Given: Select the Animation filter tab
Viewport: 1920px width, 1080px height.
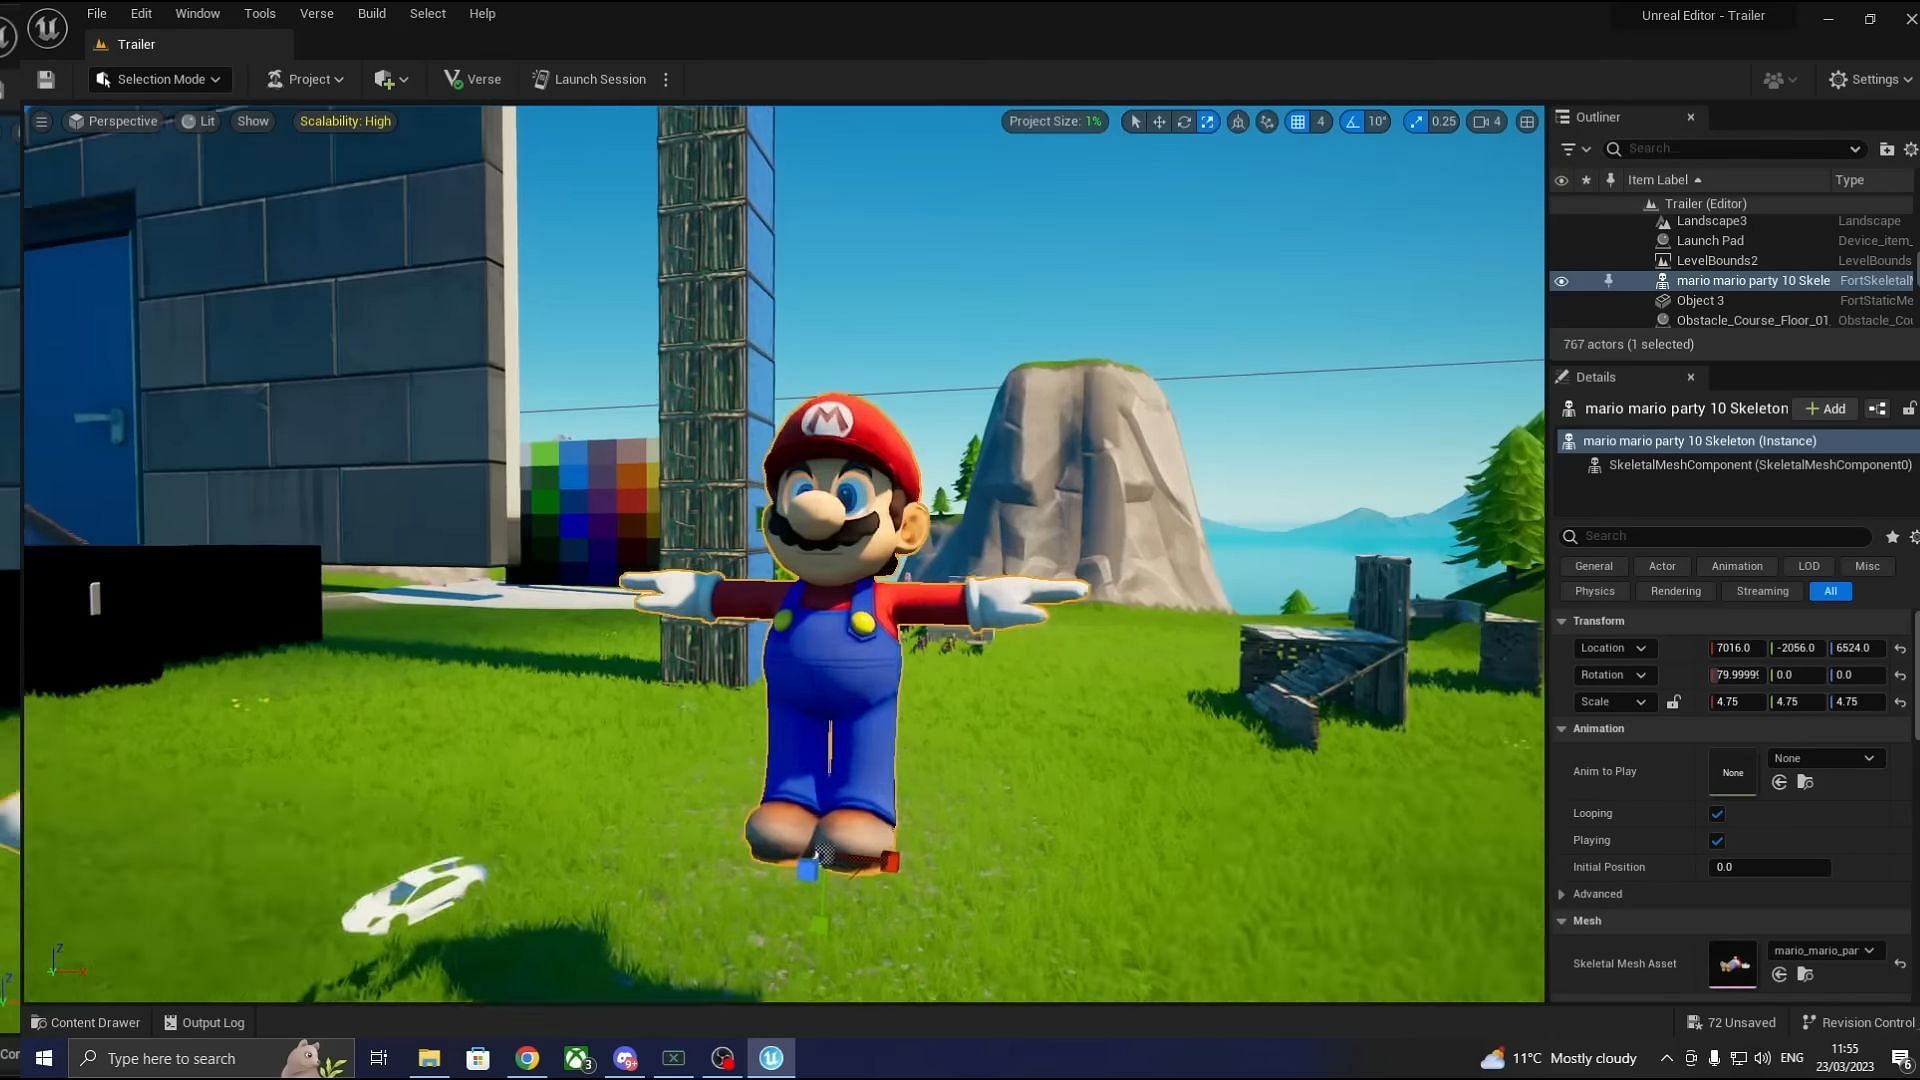Looking at the screenshot, I should click(1736, 567).
